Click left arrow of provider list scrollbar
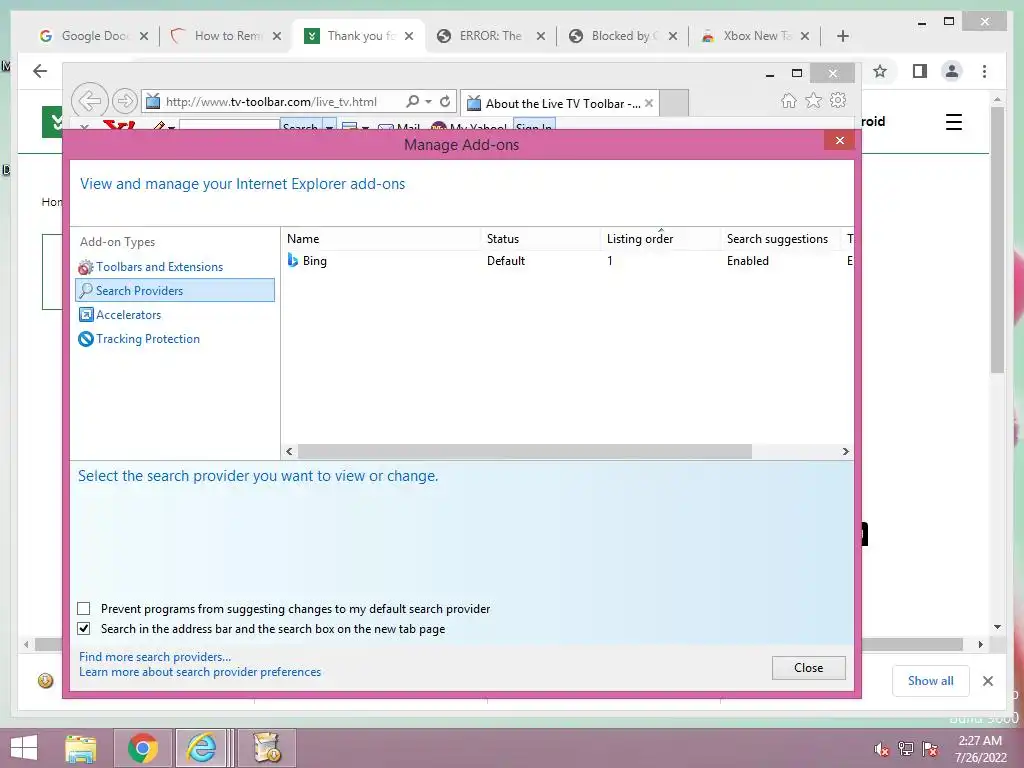The height and width of the screenshot is (768, 1024). pyautogui.click(x=289, y=451)
